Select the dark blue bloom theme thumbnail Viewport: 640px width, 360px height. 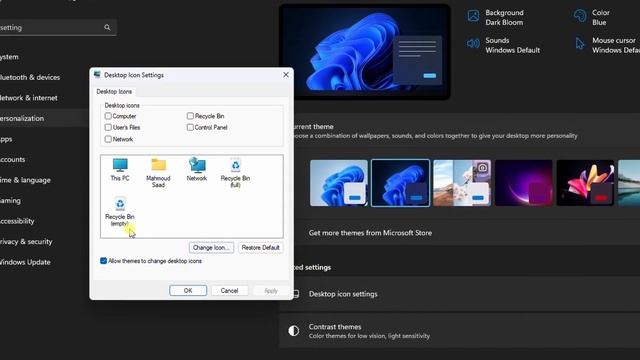(400, 183)
